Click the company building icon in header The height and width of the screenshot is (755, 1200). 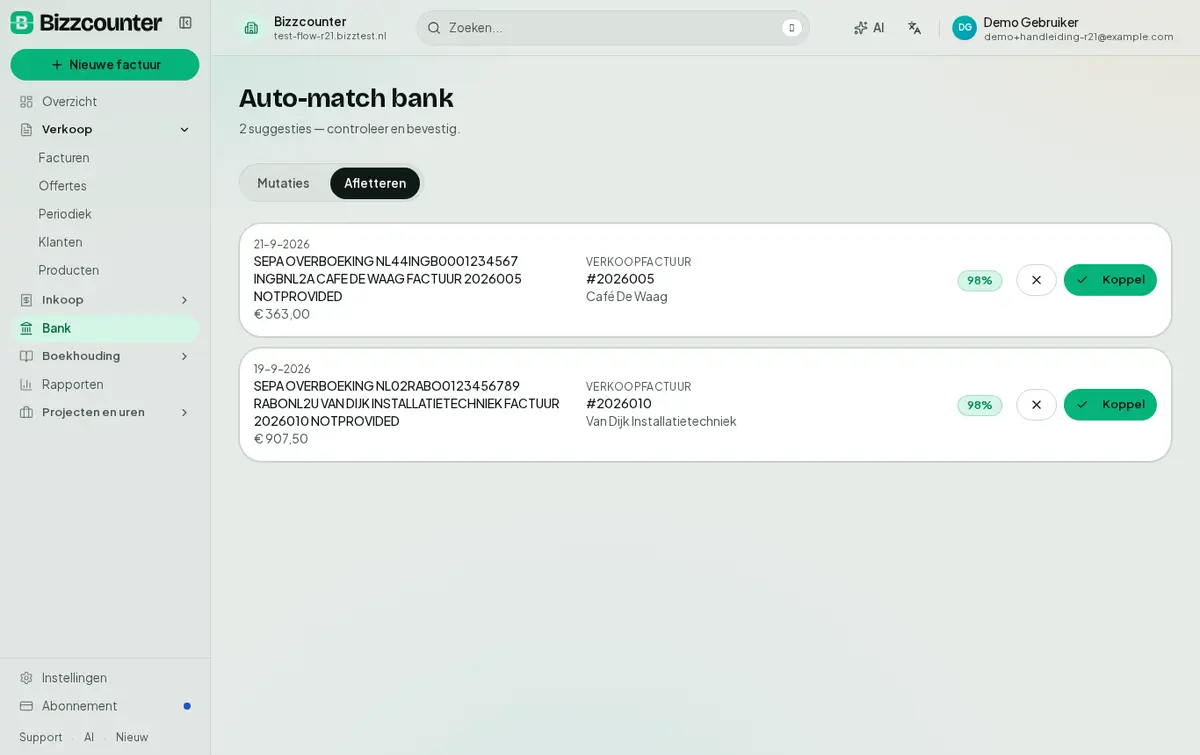tap(251, 28)
